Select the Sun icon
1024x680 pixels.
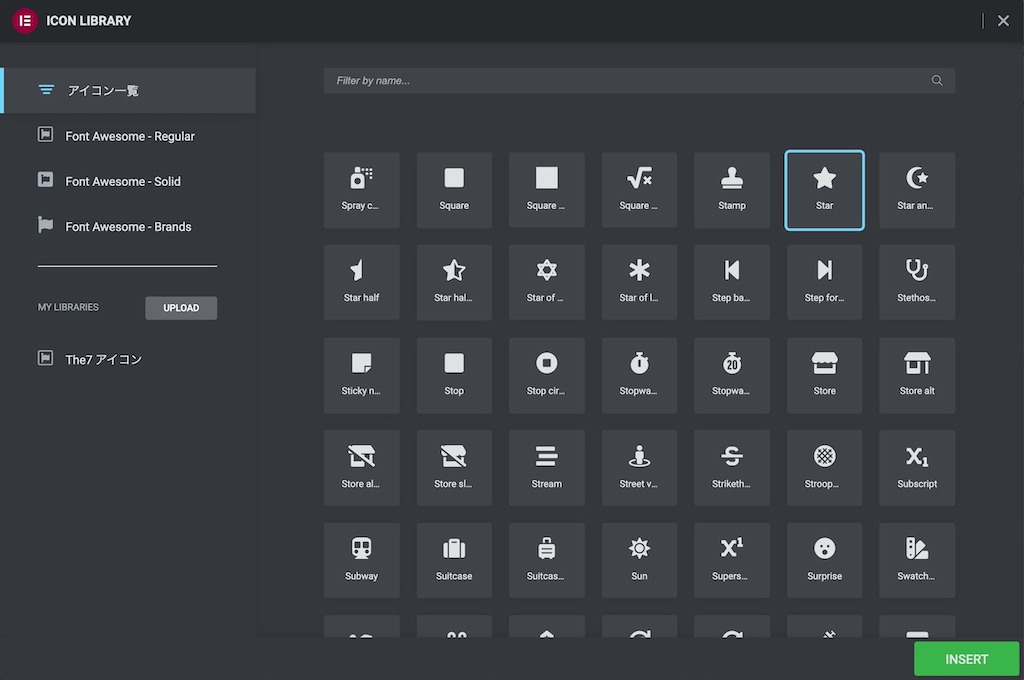point(639,560)
